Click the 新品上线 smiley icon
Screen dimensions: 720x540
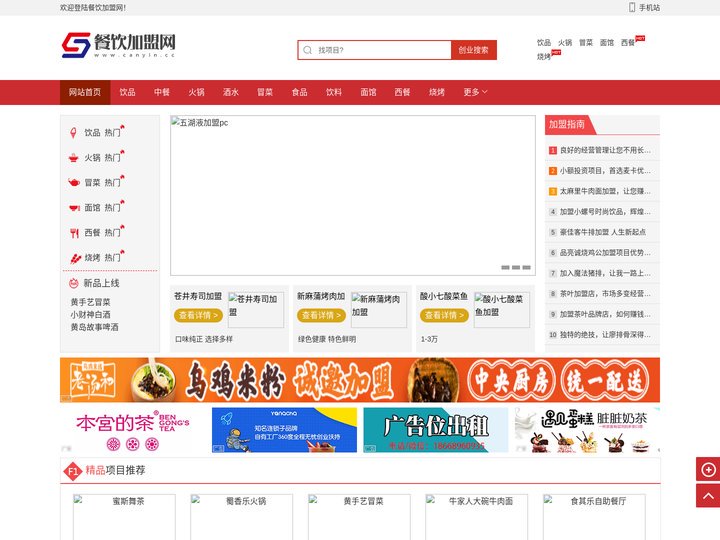click(x=73, y=283)
